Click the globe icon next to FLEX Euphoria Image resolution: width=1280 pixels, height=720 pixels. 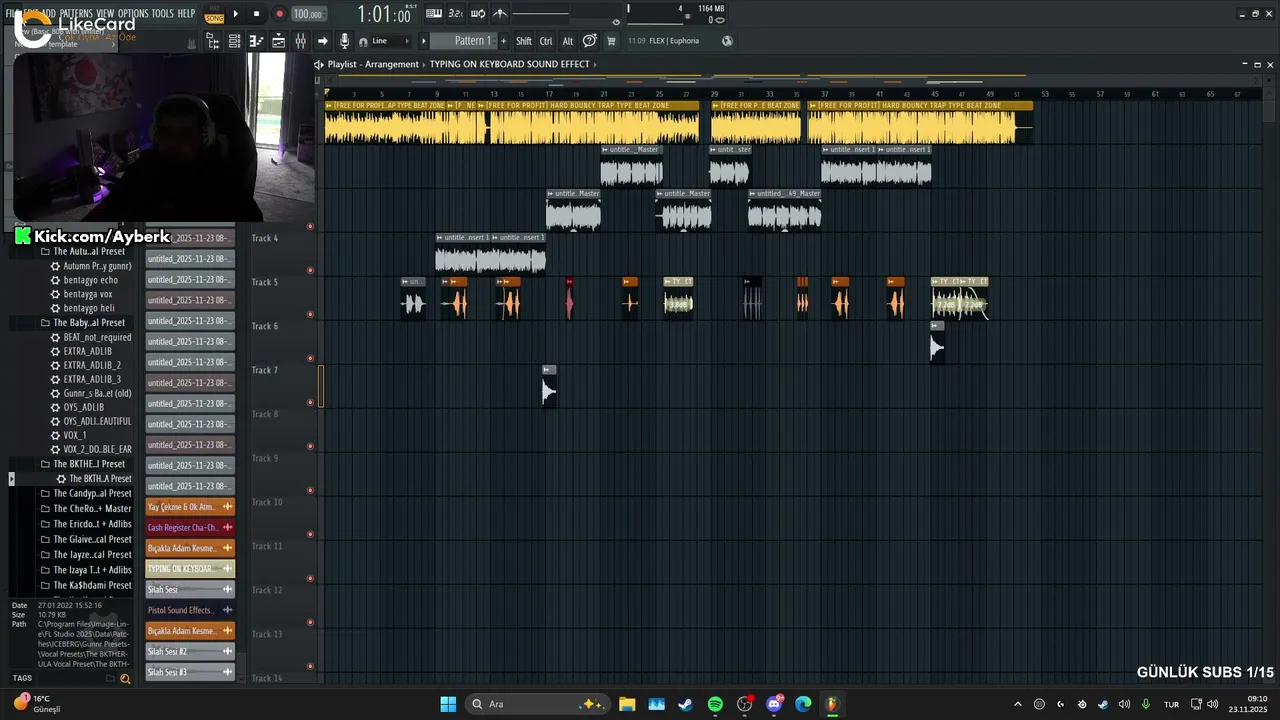tap(727, 41)
